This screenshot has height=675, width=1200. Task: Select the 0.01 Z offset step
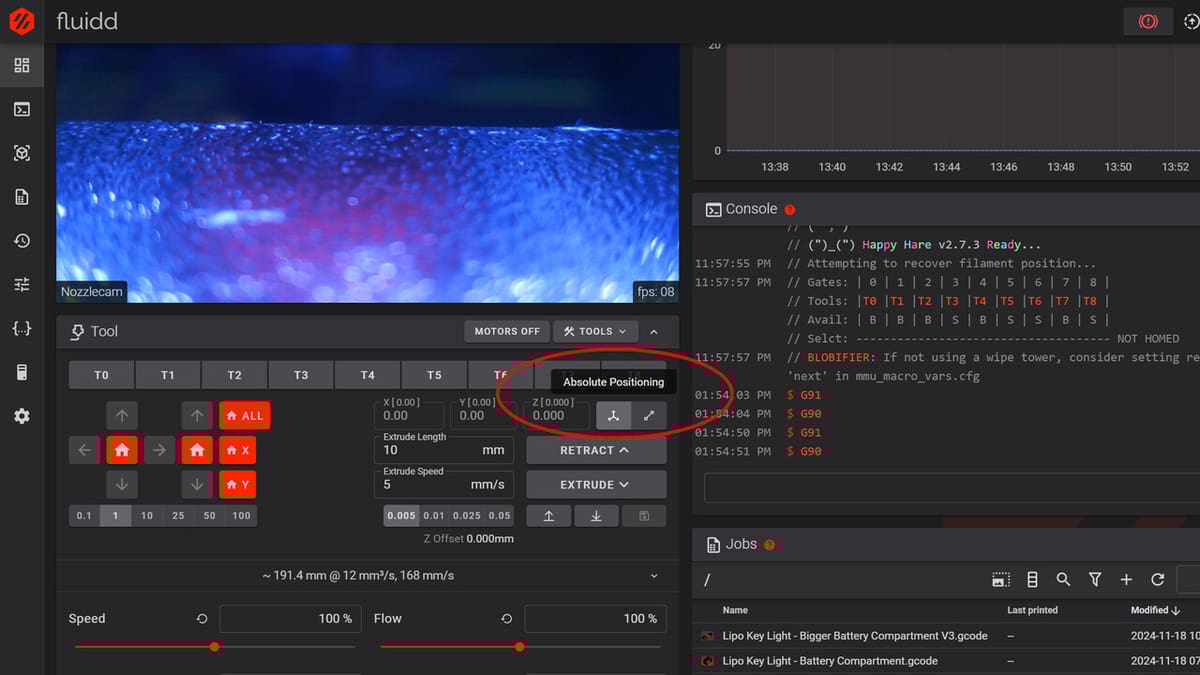click(x=433, y=516)
